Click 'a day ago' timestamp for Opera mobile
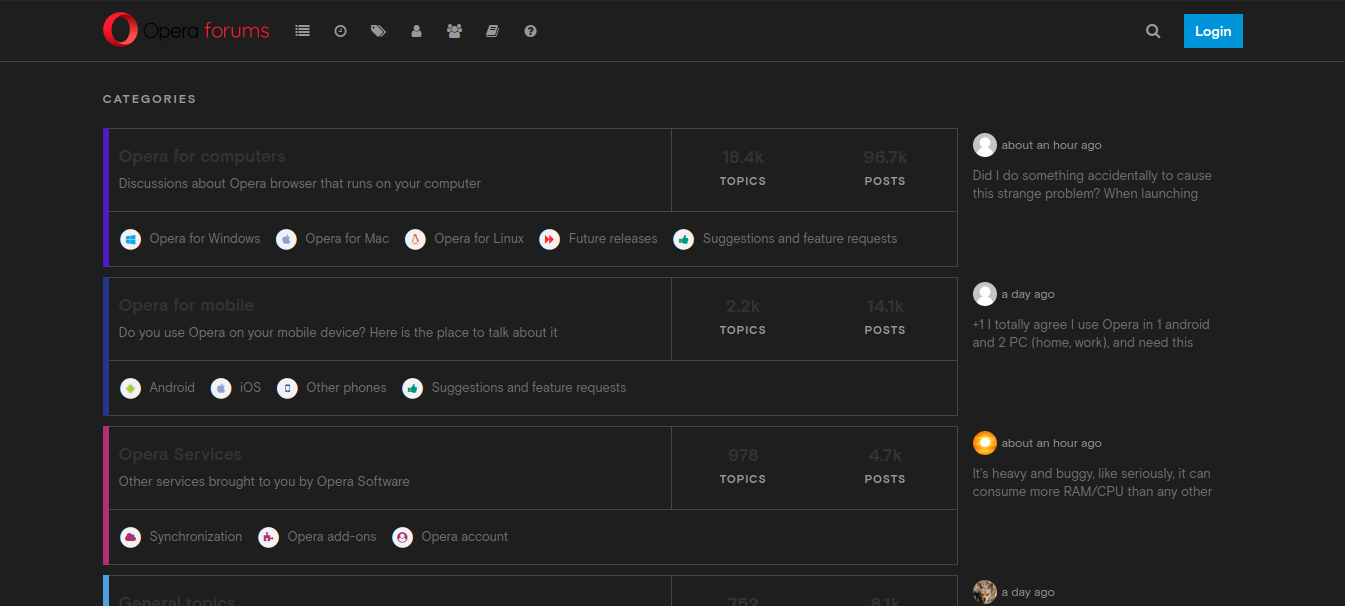The height and width of the screenshot is (606, 1345). click(1028, 295)
